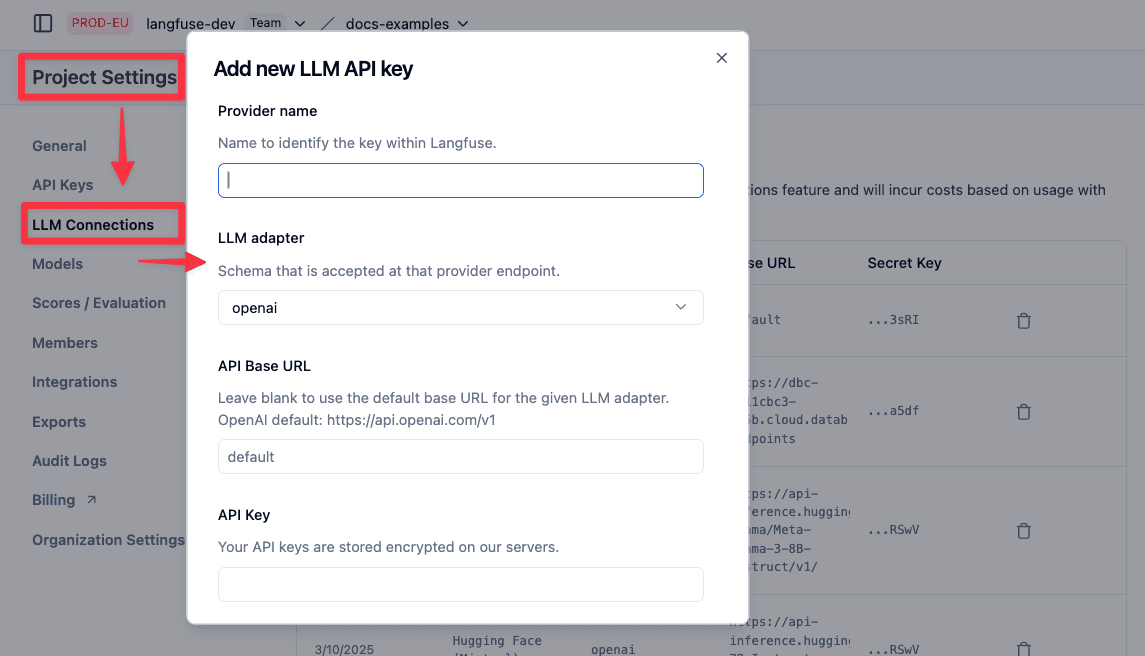Navigate to Scores / Evaluation settings
Image resolution: width=1145 pixels, height=656 pixels.
coord(99,303)
